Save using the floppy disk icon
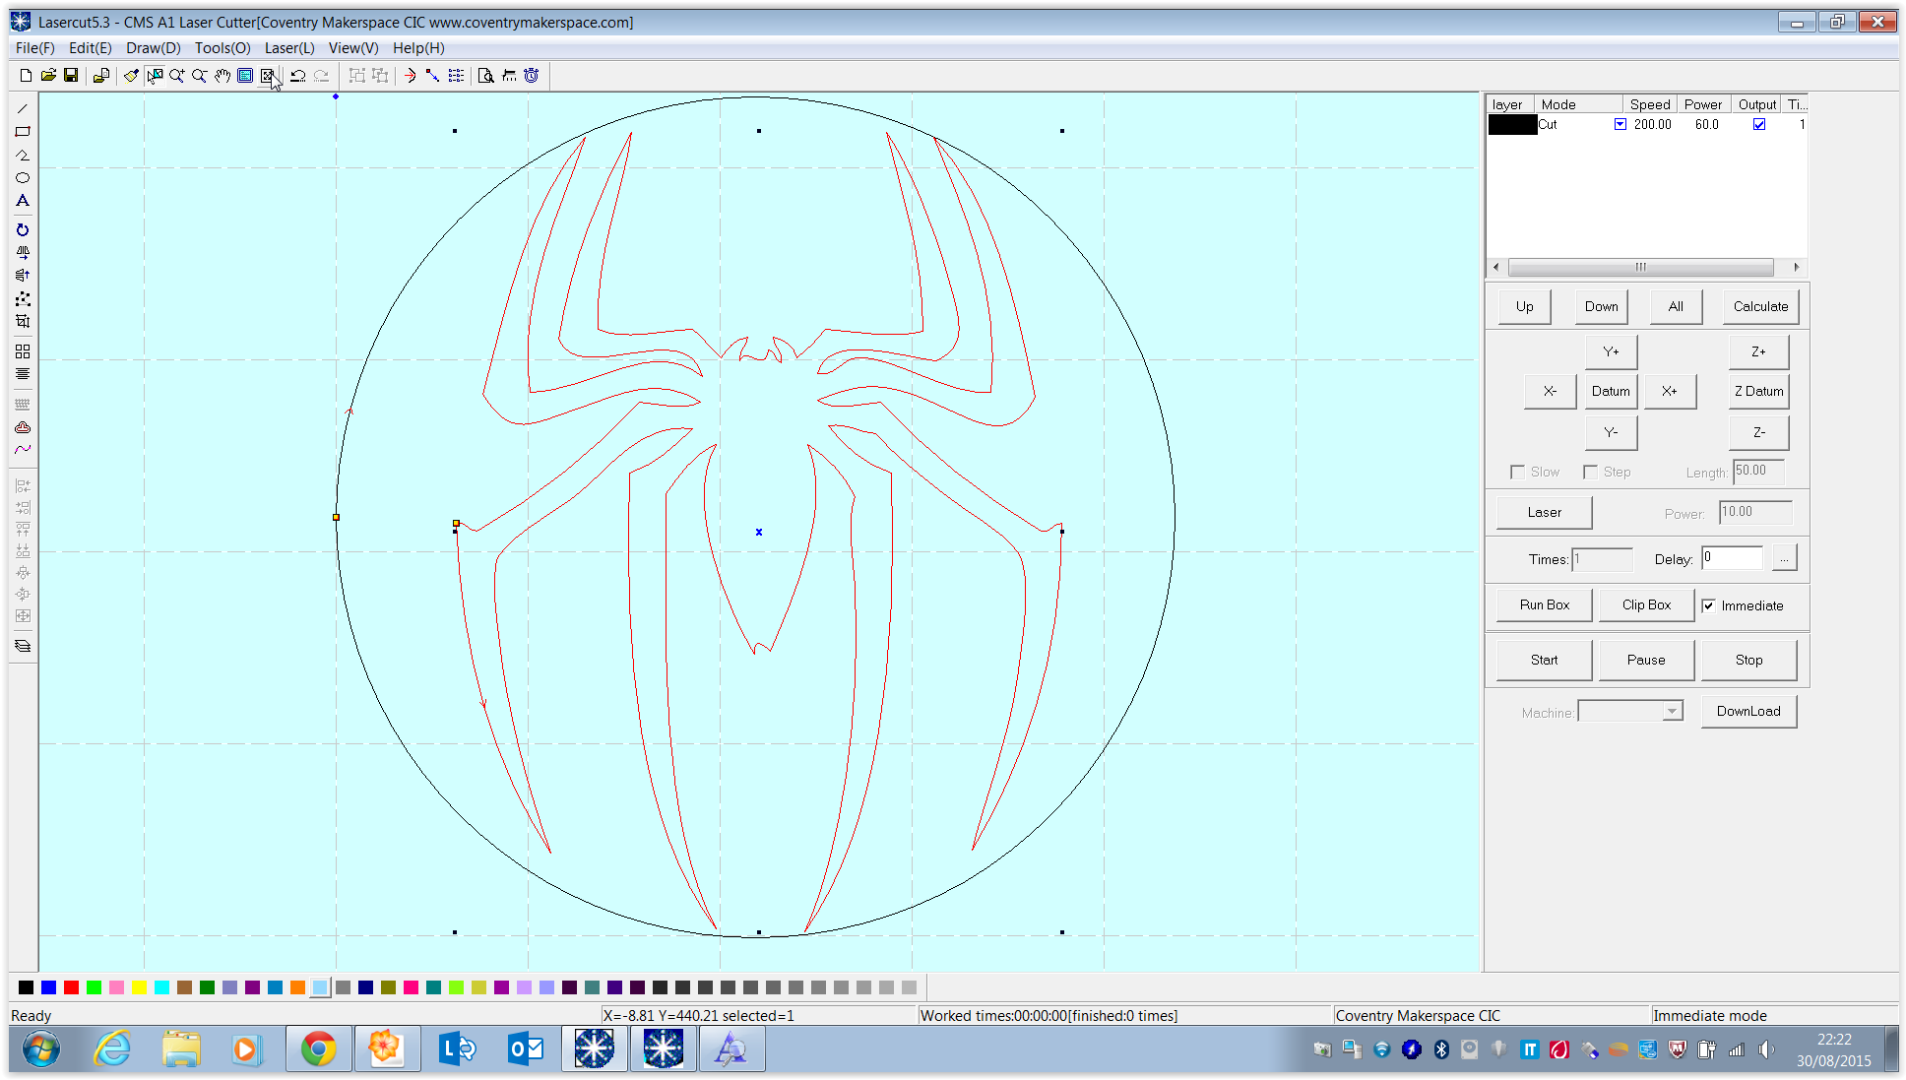The image size is (1906, 1080). pos(71,76)
